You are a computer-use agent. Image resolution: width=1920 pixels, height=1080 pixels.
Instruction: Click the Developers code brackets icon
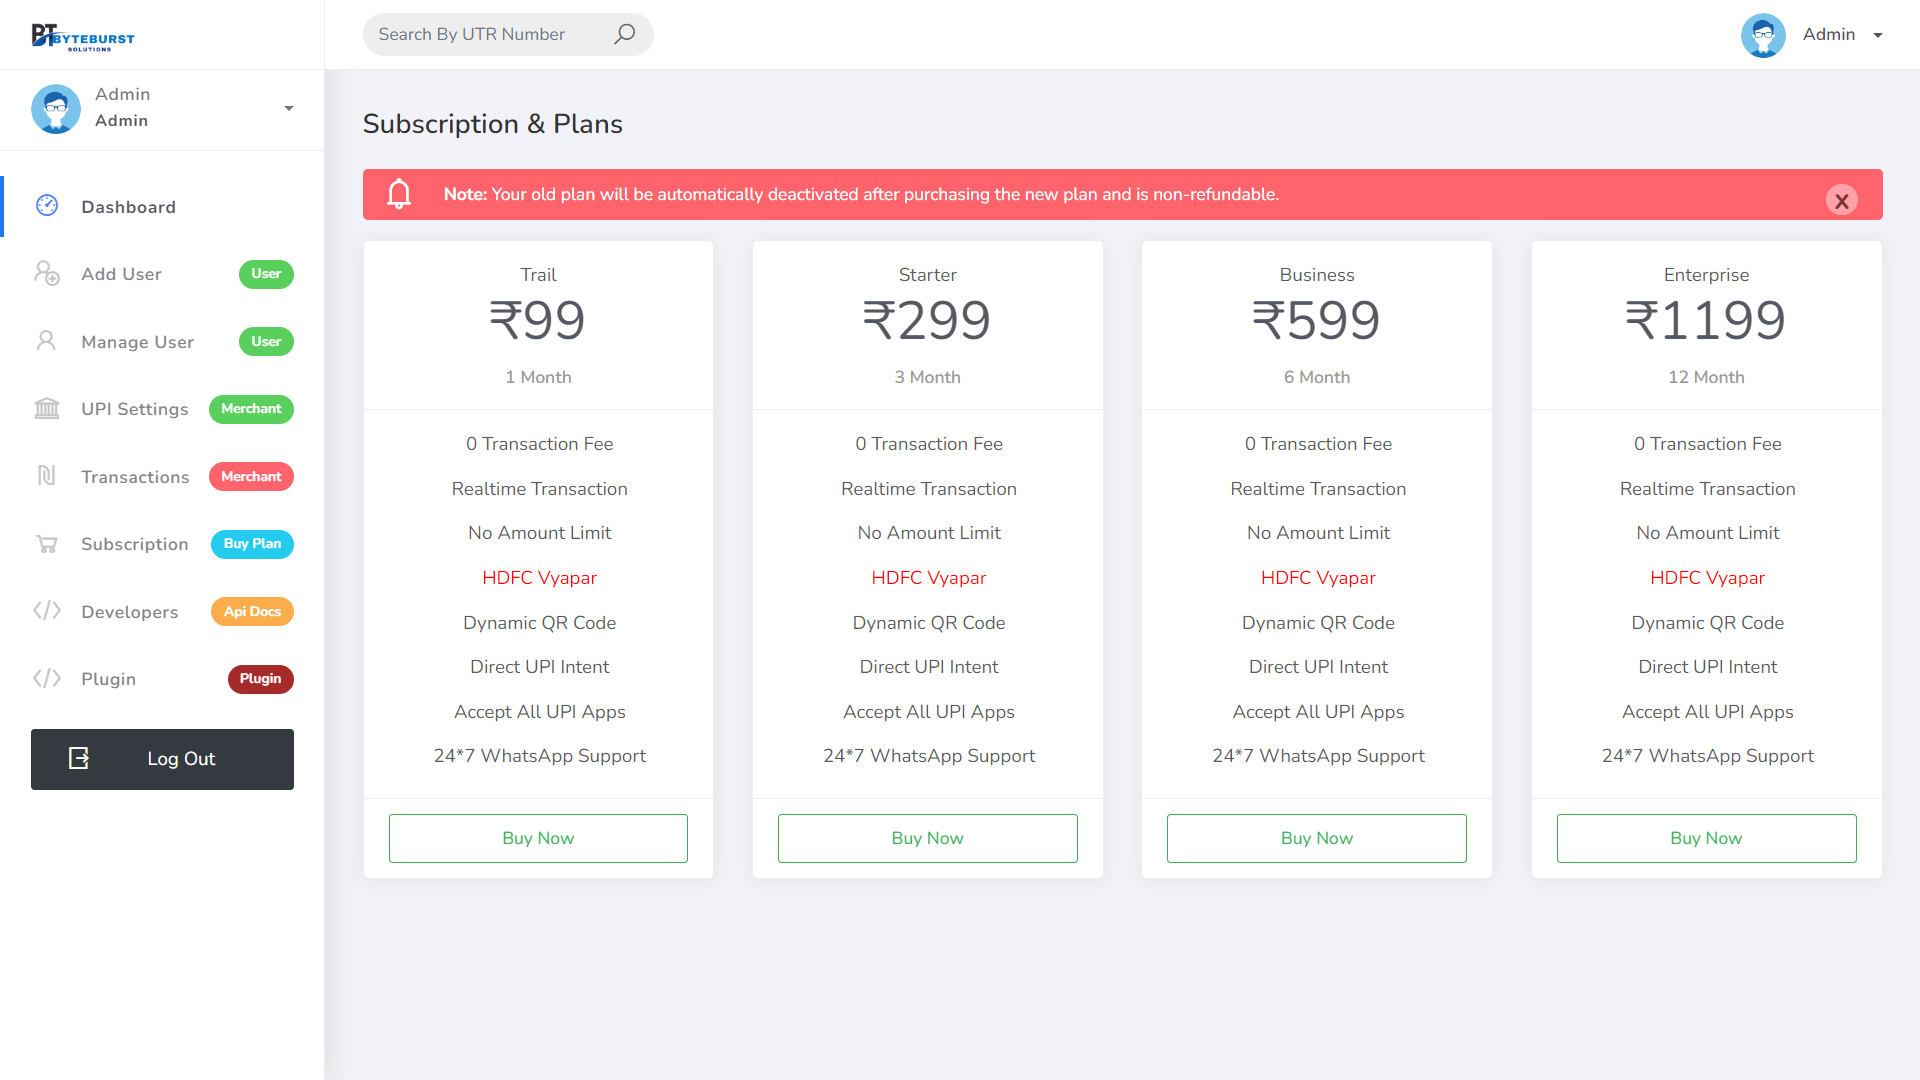click(x=47, y=611)
